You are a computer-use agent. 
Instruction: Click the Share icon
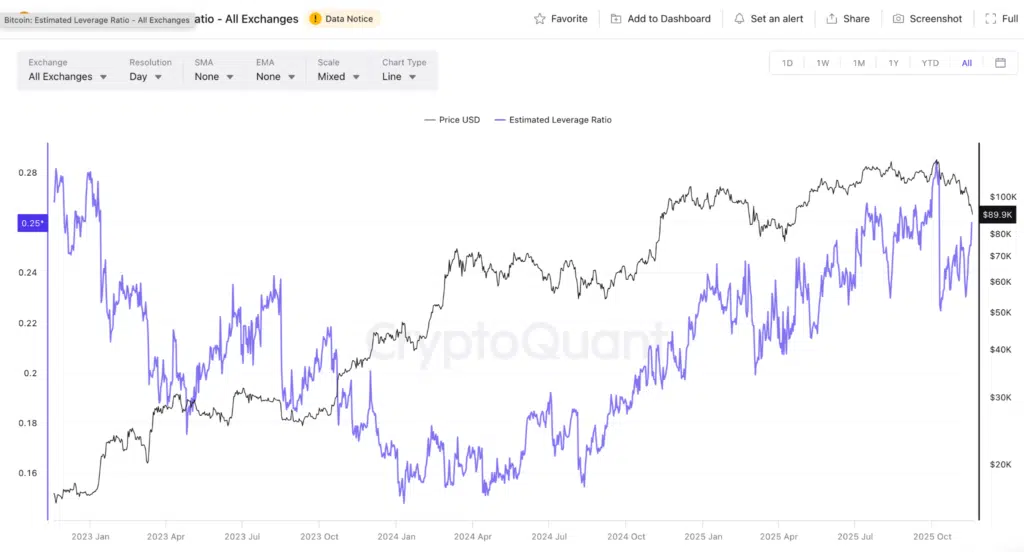click(831, 19)
